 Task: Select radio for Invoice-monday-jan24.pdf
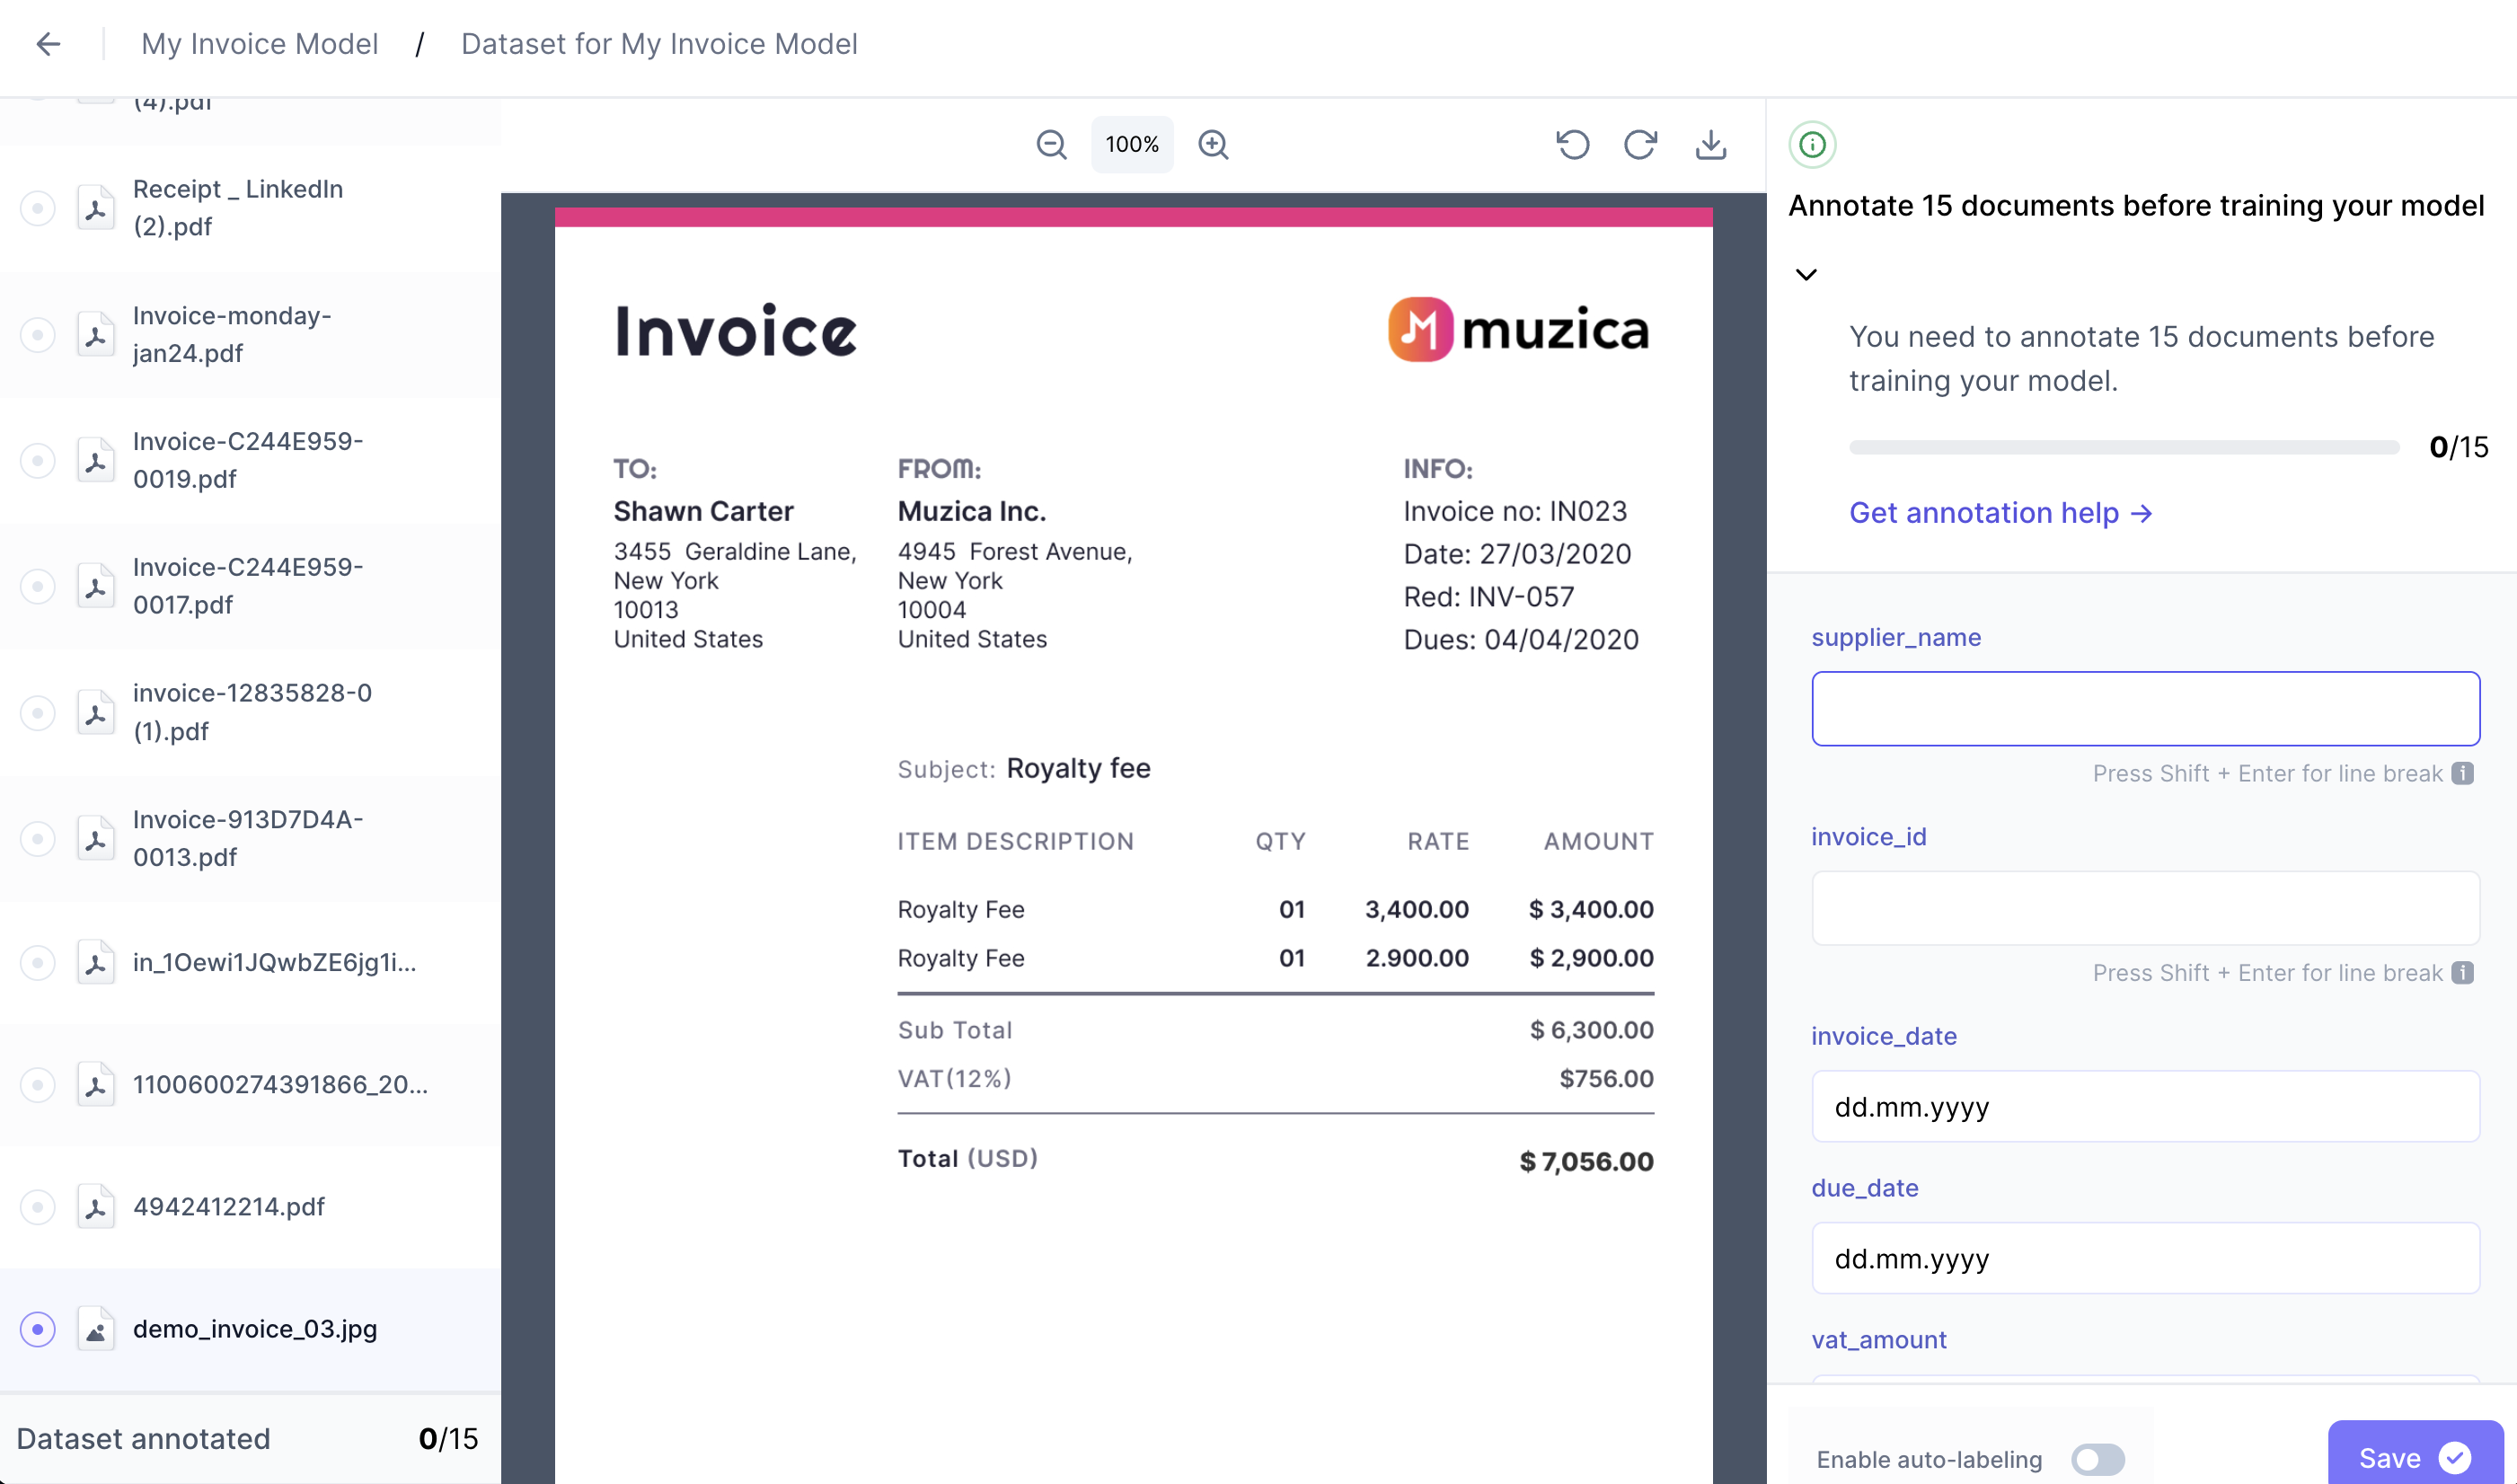pos(38,334)
